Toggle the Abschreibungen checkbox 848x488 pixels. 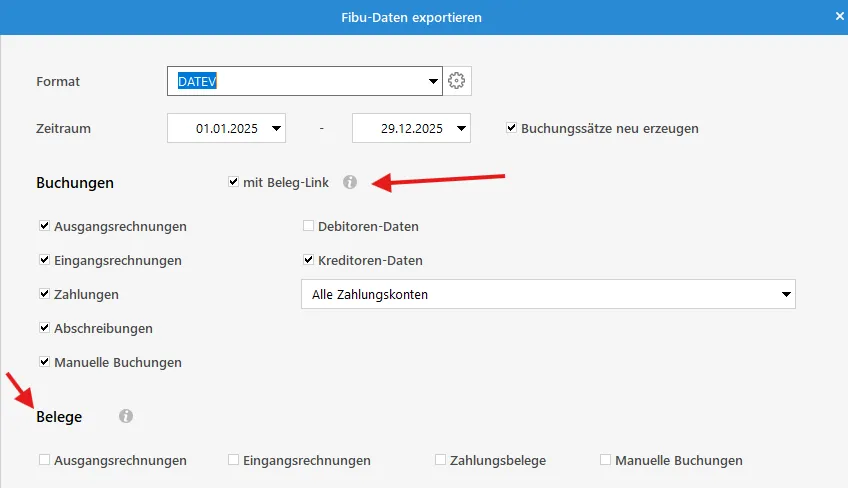pyautogui.click(x=45, y=328)
